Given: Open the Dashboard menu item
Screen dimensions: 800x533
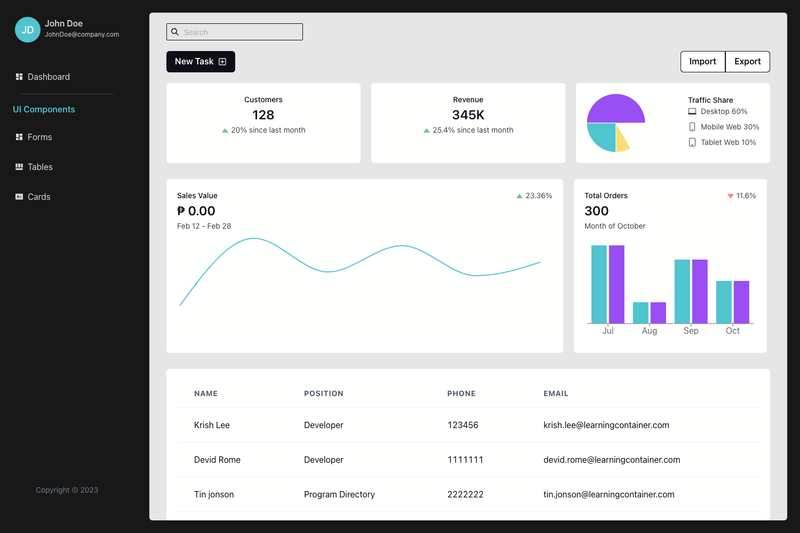Looking at the screenshot, I should (x=43, y=77).
